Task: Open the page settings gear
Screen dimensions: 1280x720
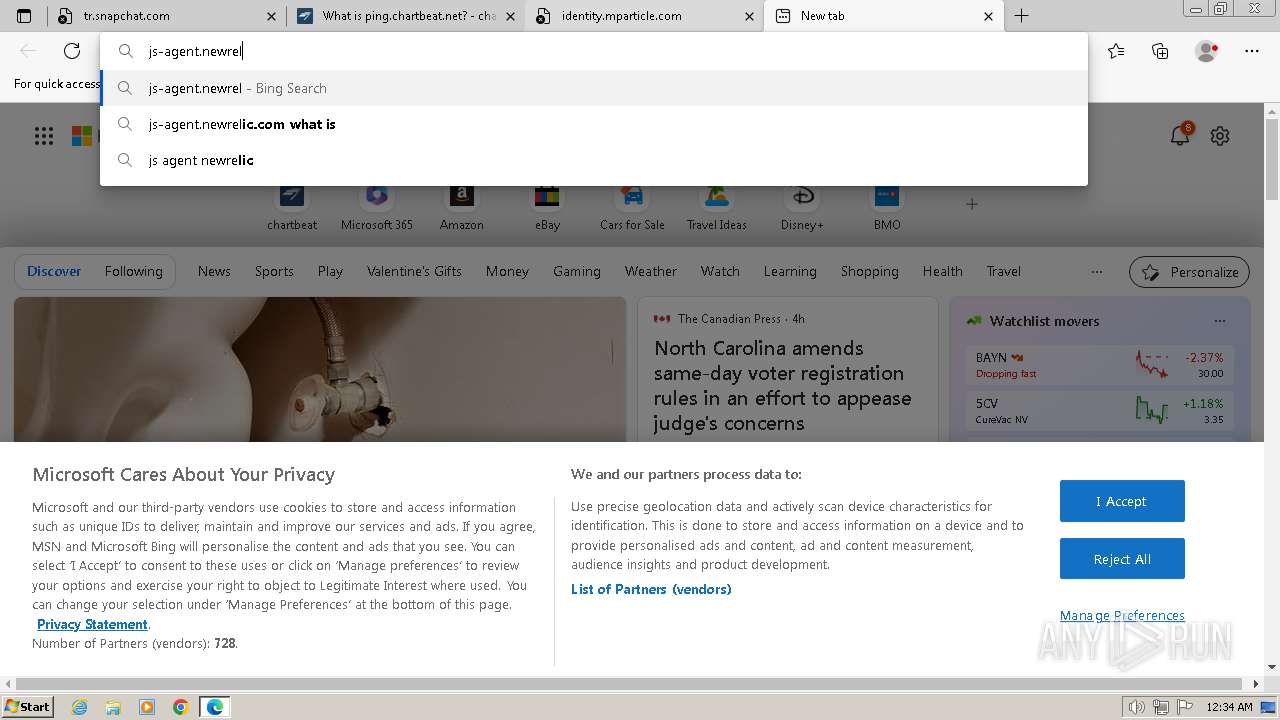Action: point(1220,136)
